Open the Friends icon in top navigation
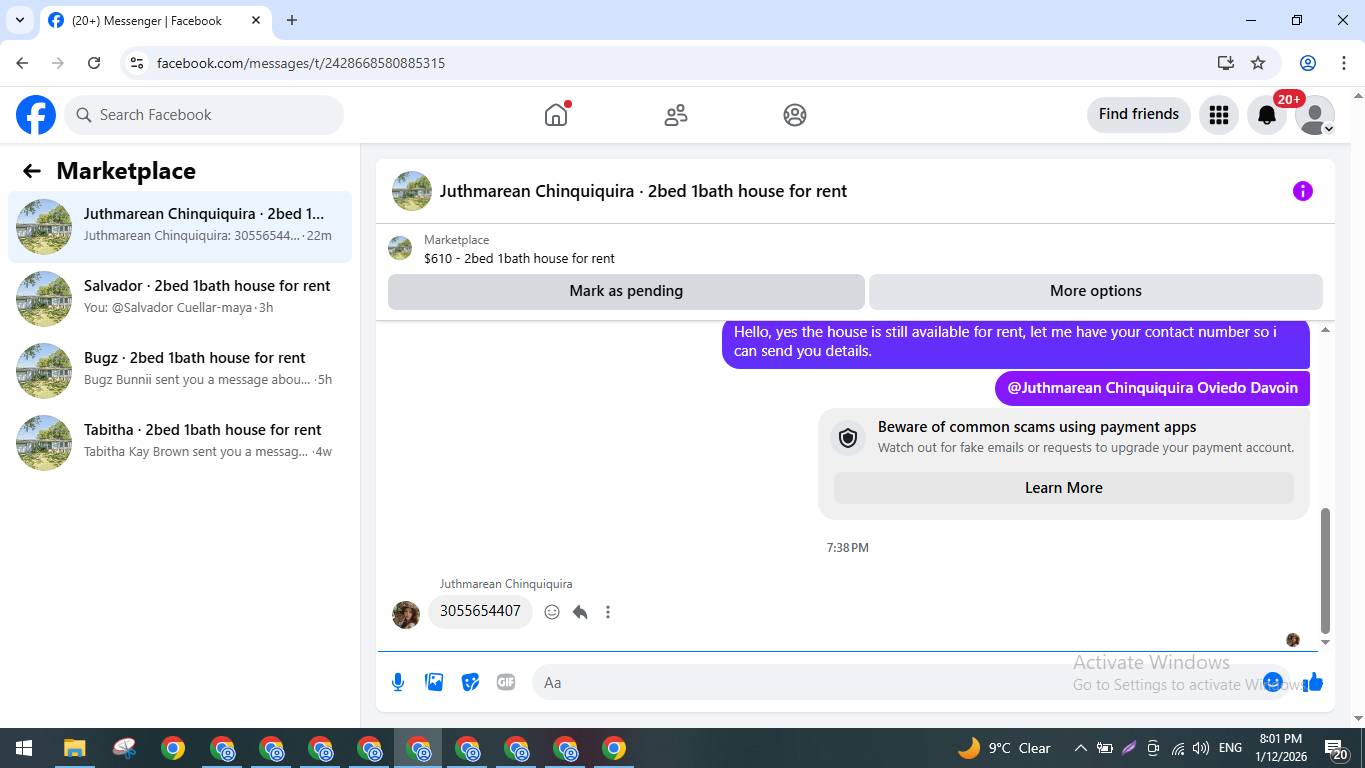The height and width of the screenshot is (768, 1365). (676, 115)
